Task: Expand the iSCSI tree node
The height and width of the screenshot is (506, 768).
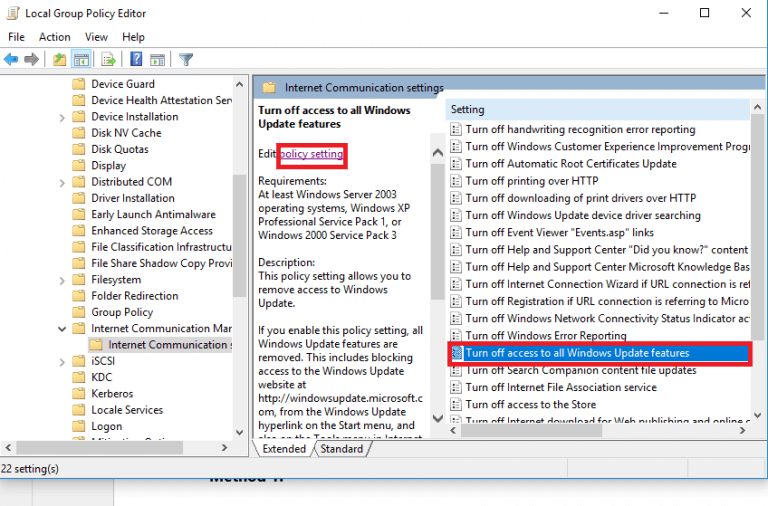Action: point(62,362)
